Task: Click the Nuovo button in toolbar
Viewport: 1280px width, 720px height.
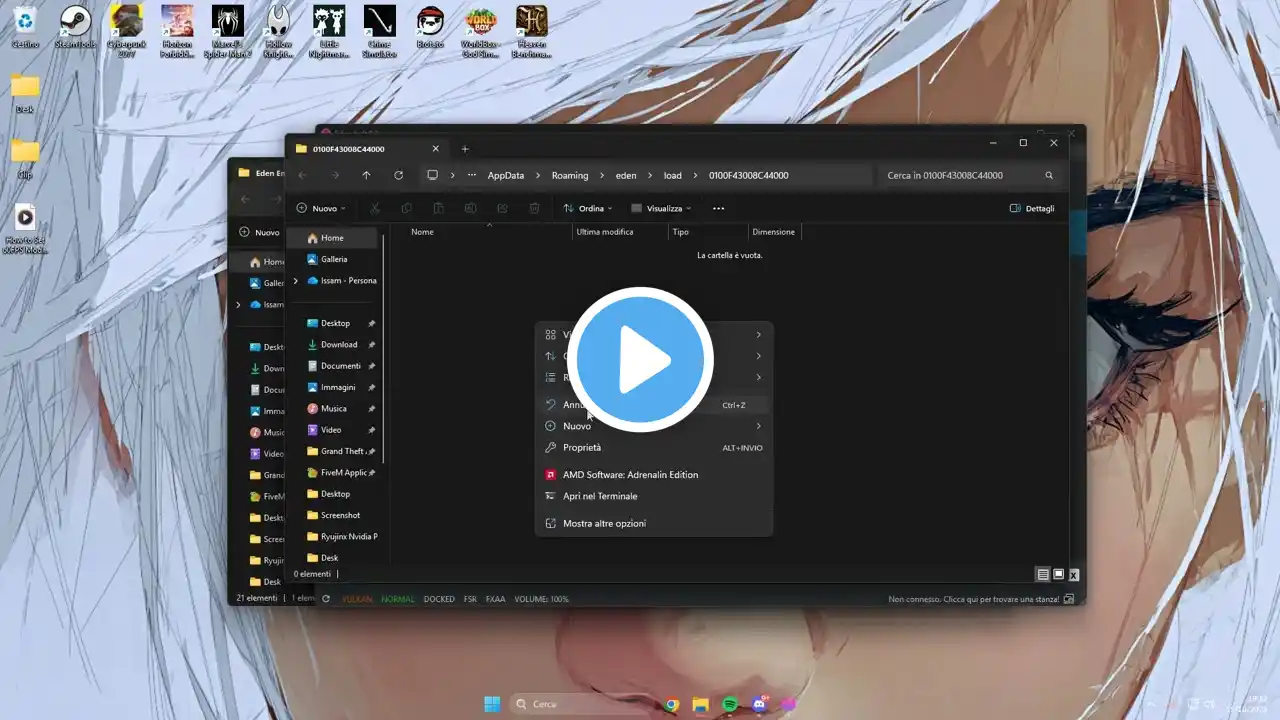Action: tap(320, 208)
